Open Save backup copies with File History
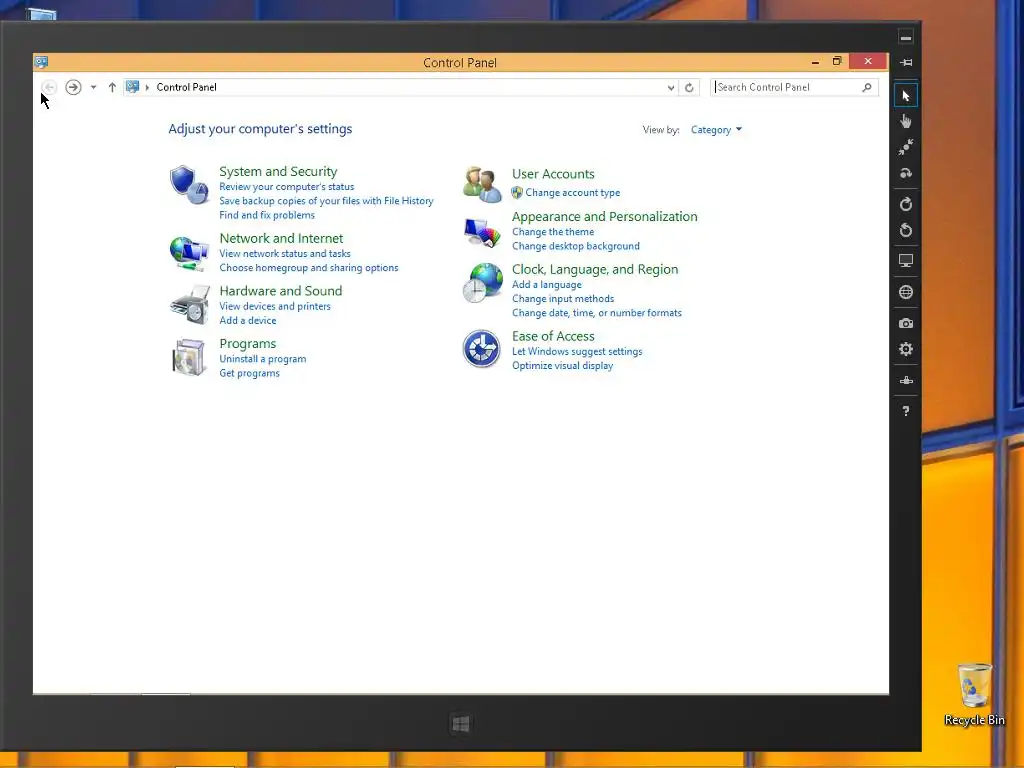The height and width of the screenshot is (768, 1024). [x=327, y=200]
